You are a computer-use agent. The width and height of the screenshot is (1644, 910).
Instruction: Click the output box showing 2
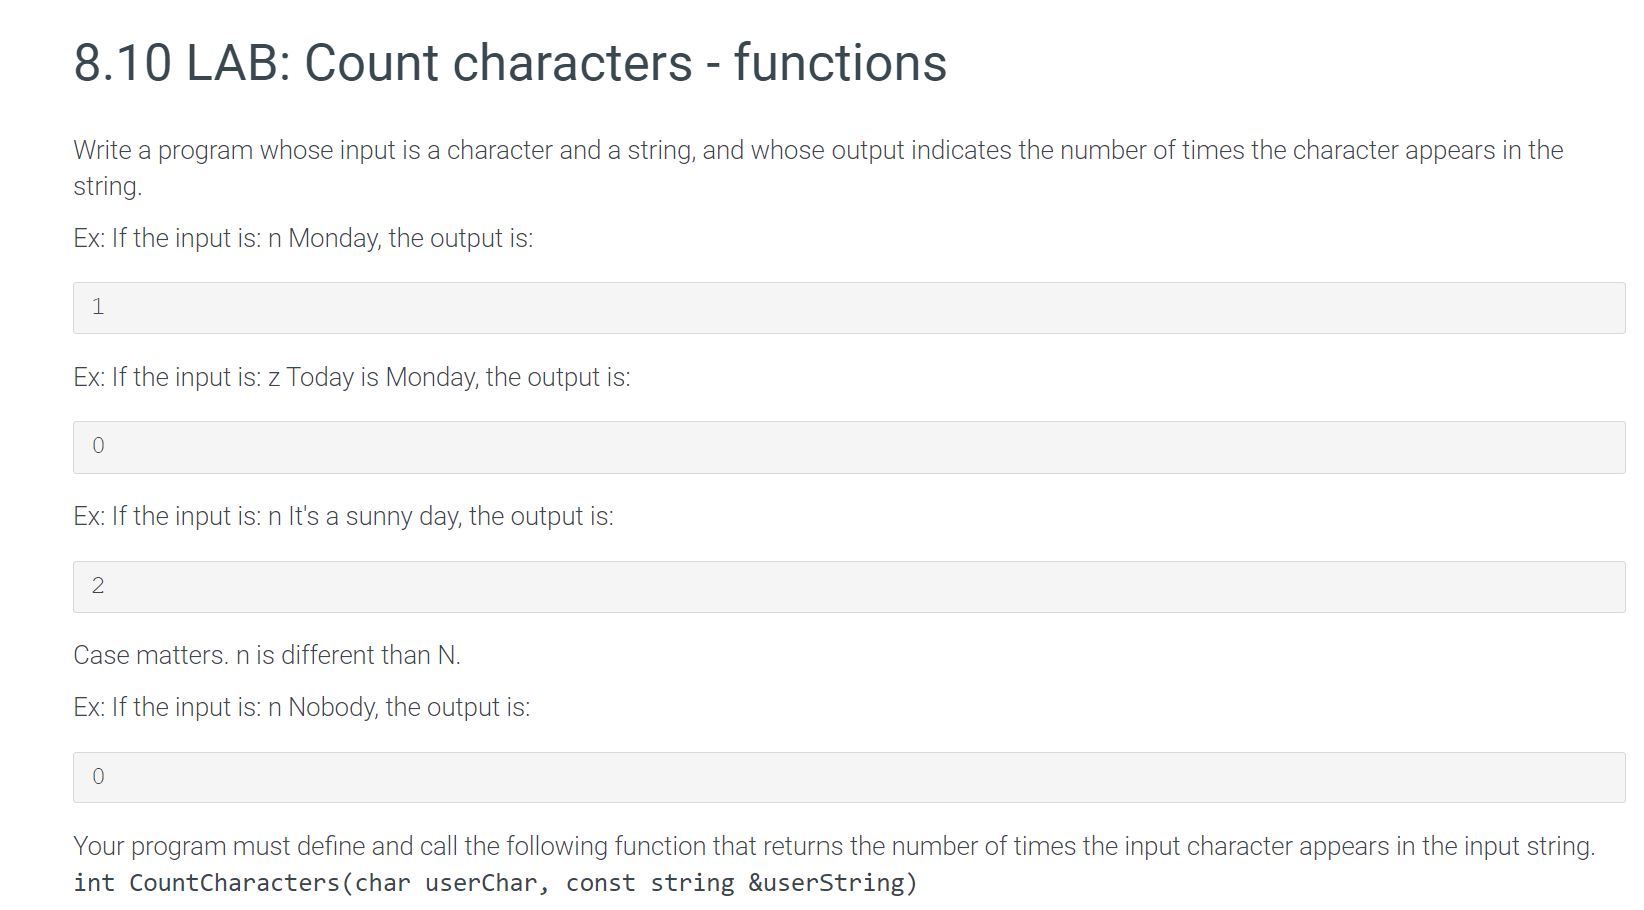click(x=849, y=587)
